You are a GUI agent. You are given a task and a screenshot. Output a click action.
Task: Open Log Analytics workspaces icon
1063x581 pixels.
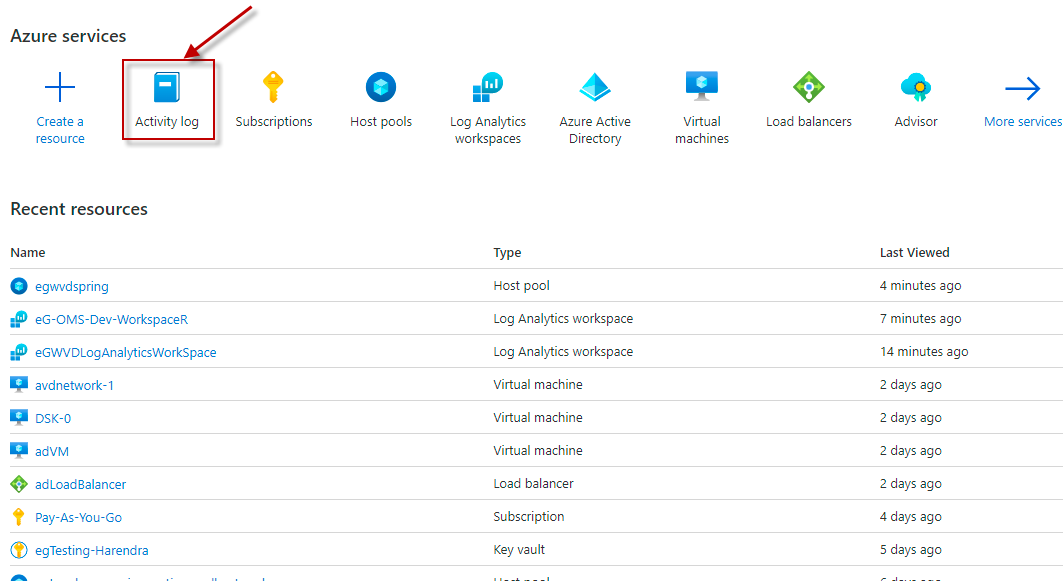tap(488, 87)
